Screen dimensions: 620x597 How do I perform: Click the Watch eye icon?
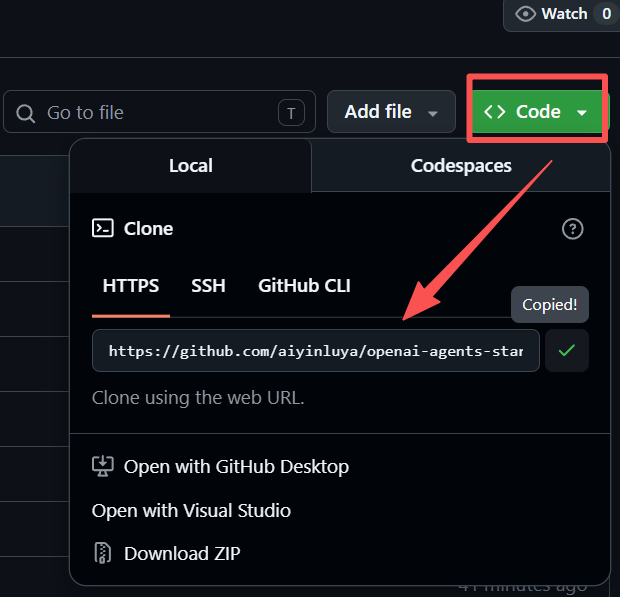(525, 14)
